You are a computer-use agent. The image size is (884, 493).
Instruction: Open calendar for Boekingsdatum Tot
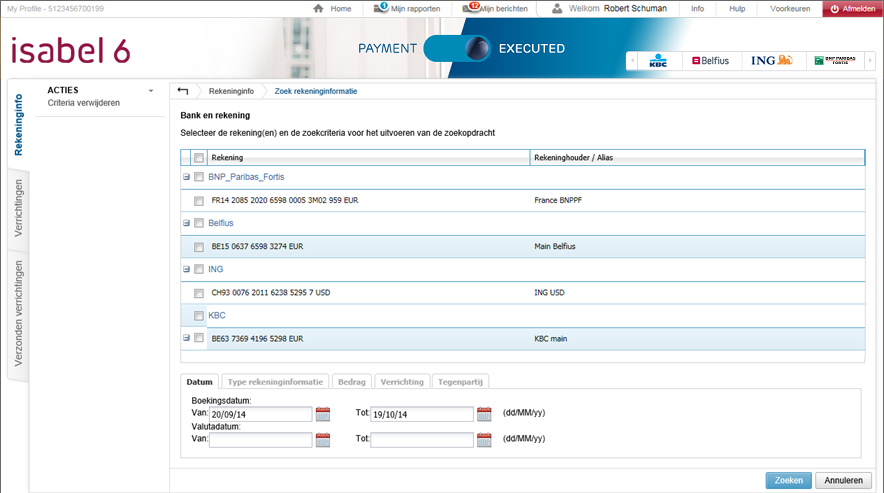pos(484,414)
